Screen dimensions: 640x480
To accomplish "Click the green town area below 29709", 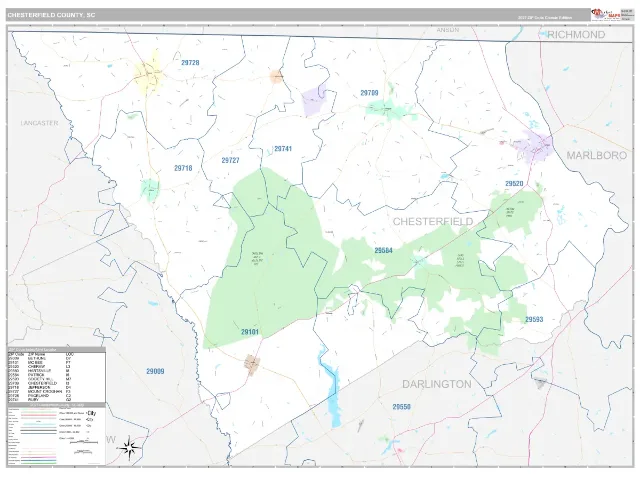I will point(390,109).
